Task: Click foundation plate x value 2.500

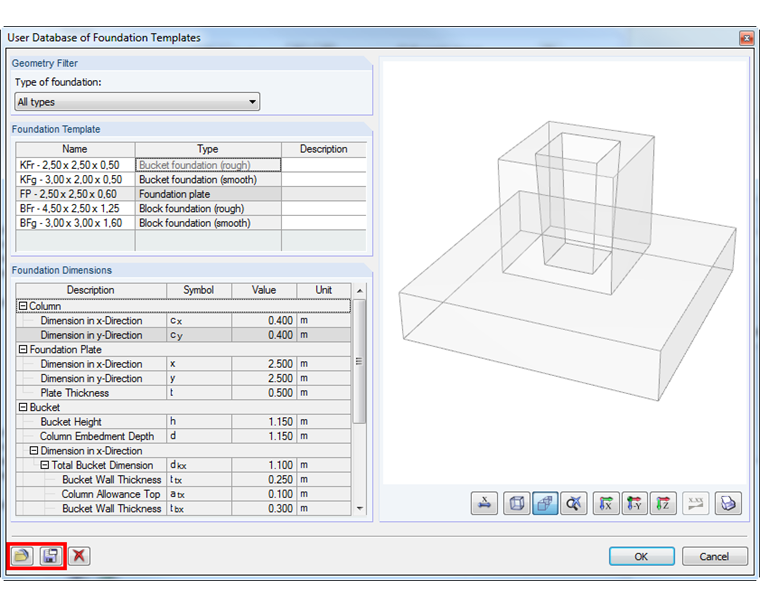Action: (264, 364)
